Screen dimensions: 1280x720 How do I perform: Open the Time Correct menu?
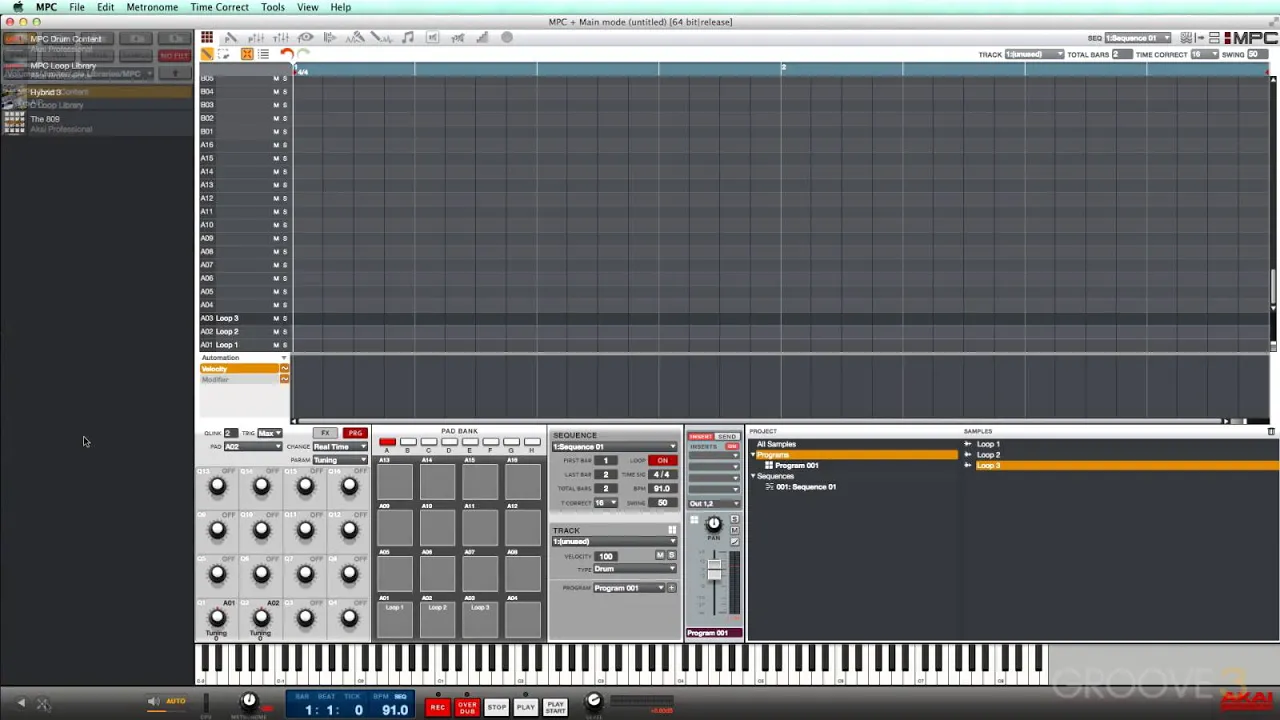(219, 7)
